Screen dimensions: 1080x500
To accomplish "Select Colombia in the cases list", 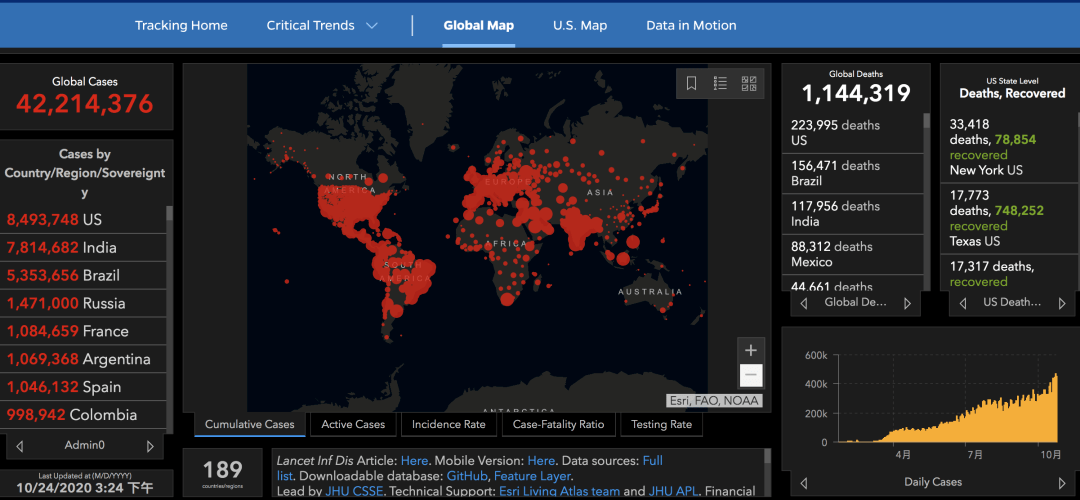I will coord(83,415).
